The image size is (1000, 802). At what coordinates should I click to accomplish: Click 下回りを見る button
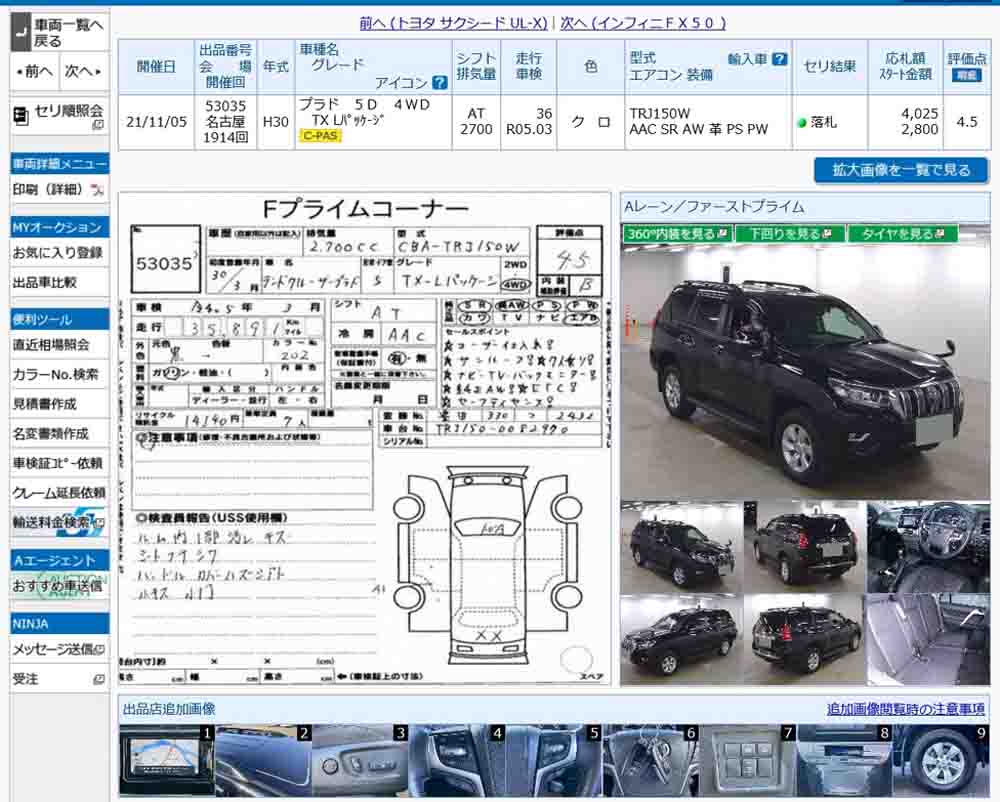(790, 234)
